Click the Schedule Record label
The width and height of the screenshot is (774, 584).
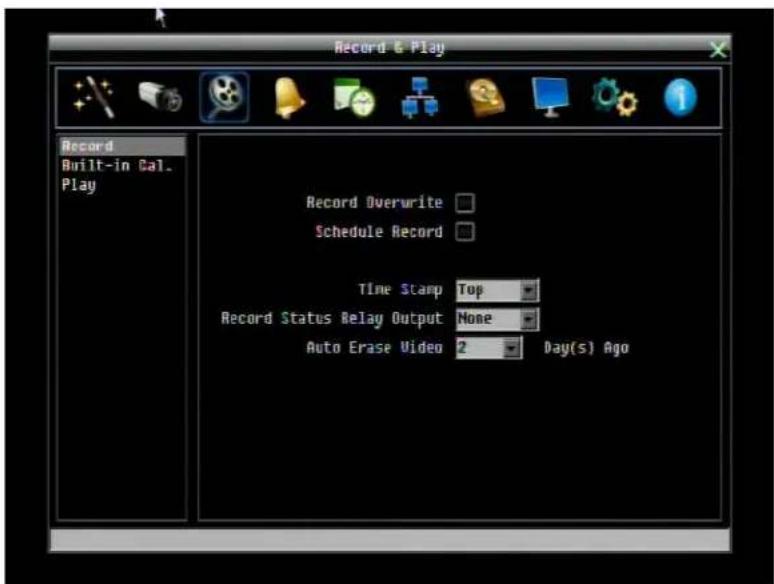point(379,232)
